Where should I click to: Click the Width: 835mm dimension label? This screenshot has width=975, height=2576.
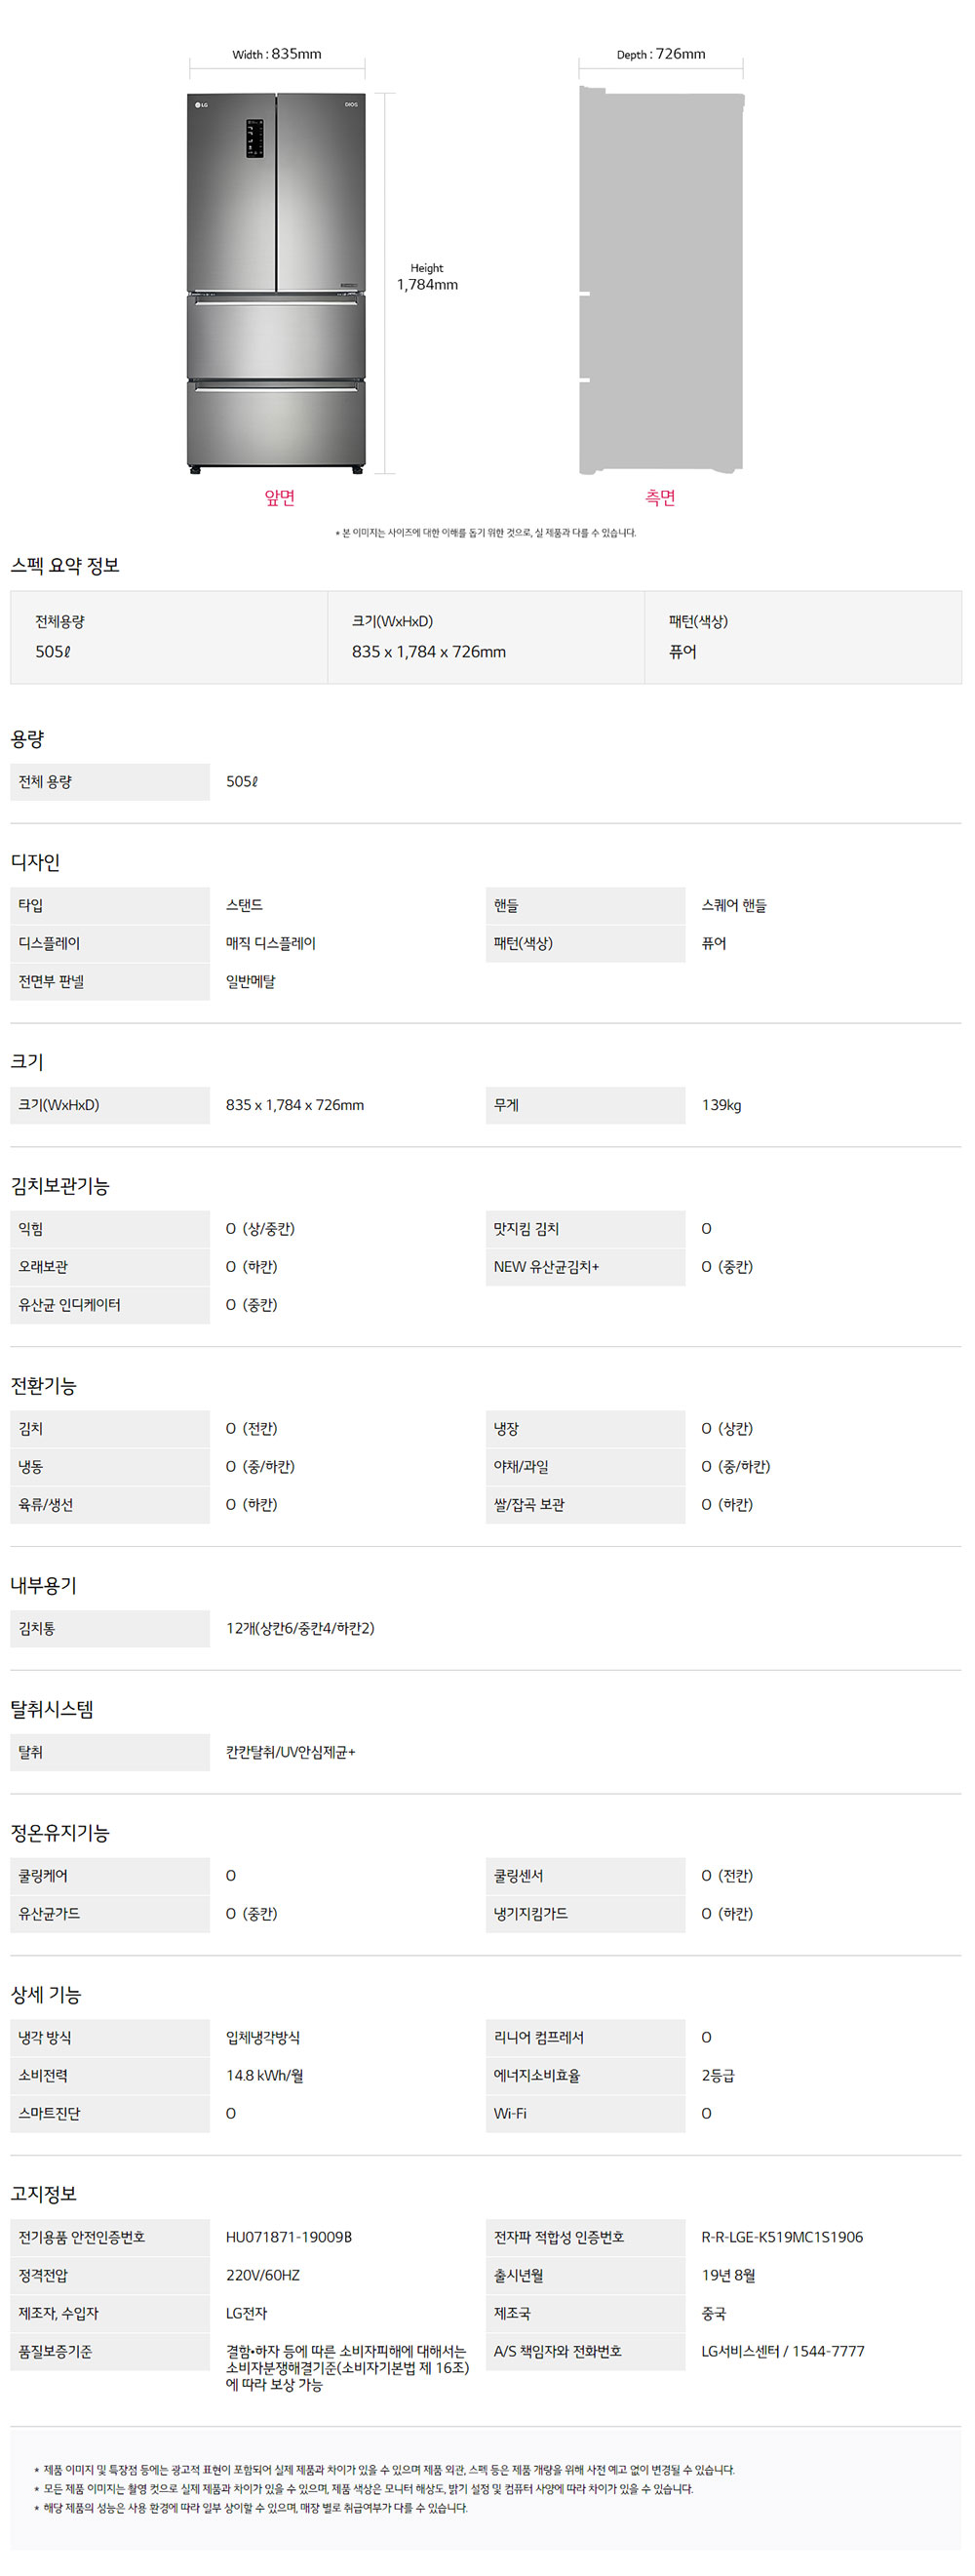tap(277, 54)
